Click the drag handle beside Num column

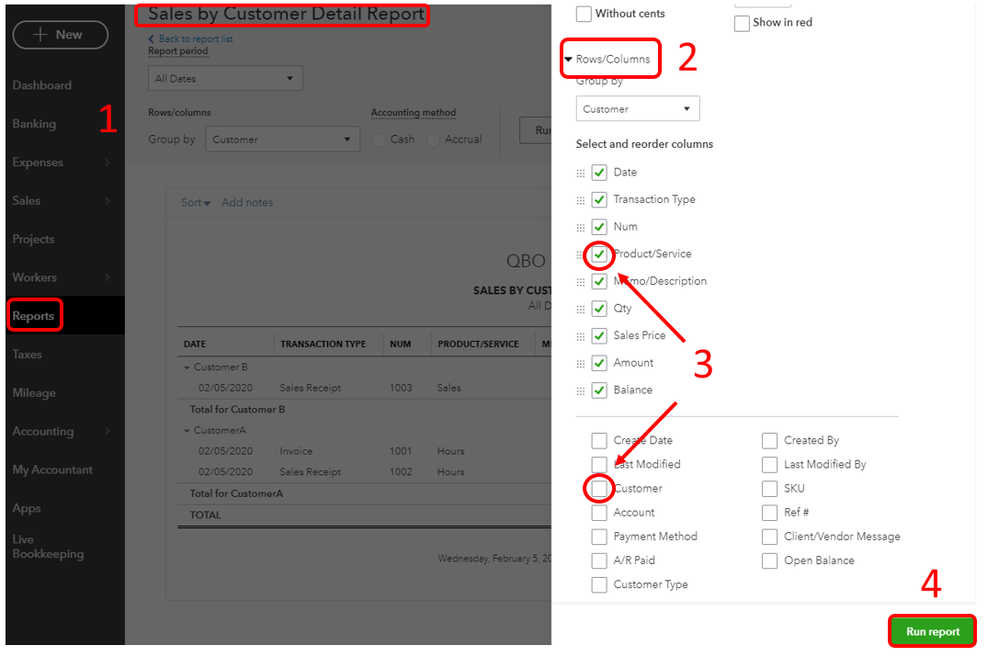[580, 227]
